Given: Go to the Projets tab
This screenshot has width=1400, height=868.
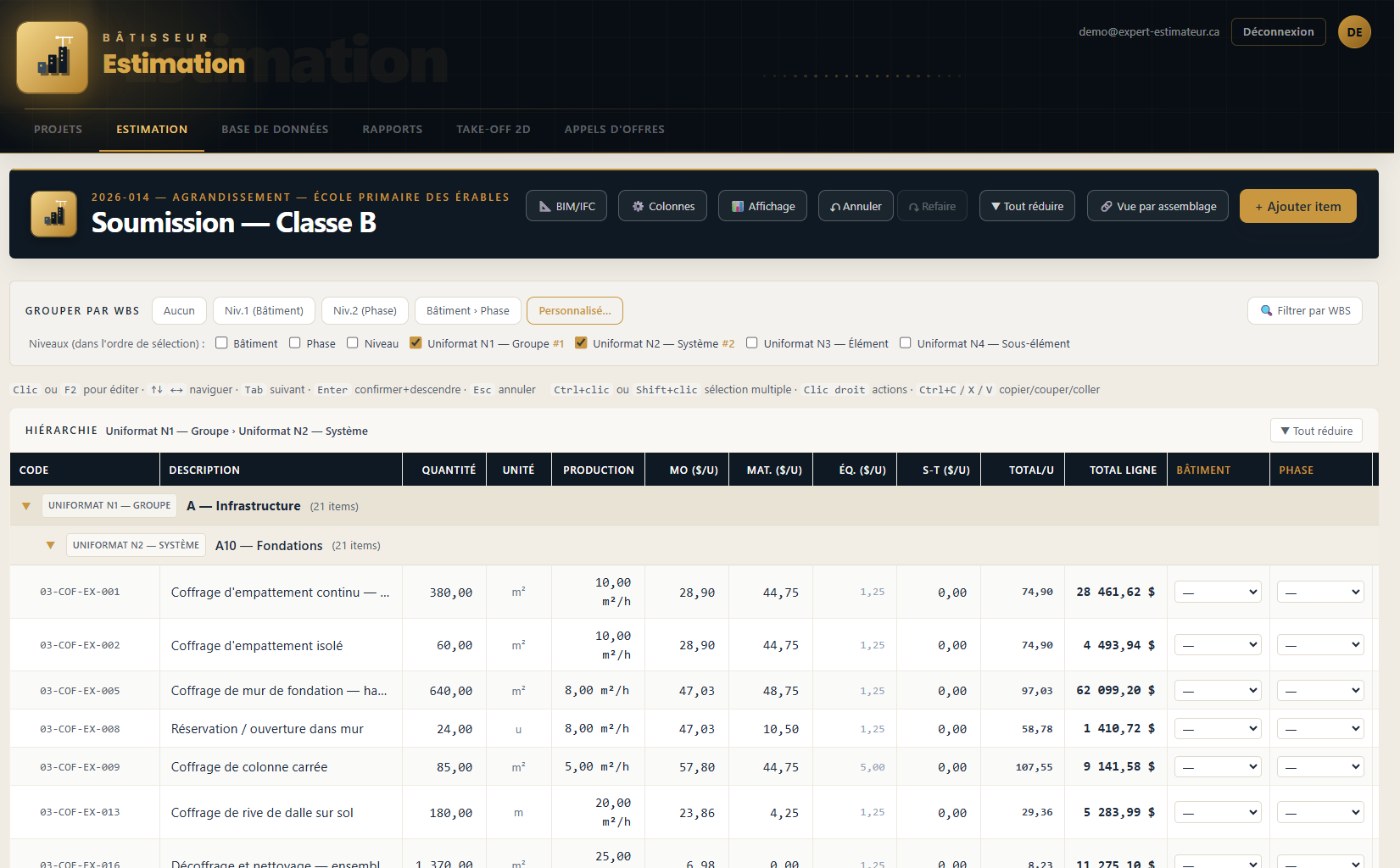Looking at the screenshot, I should [x=58, y=129].
